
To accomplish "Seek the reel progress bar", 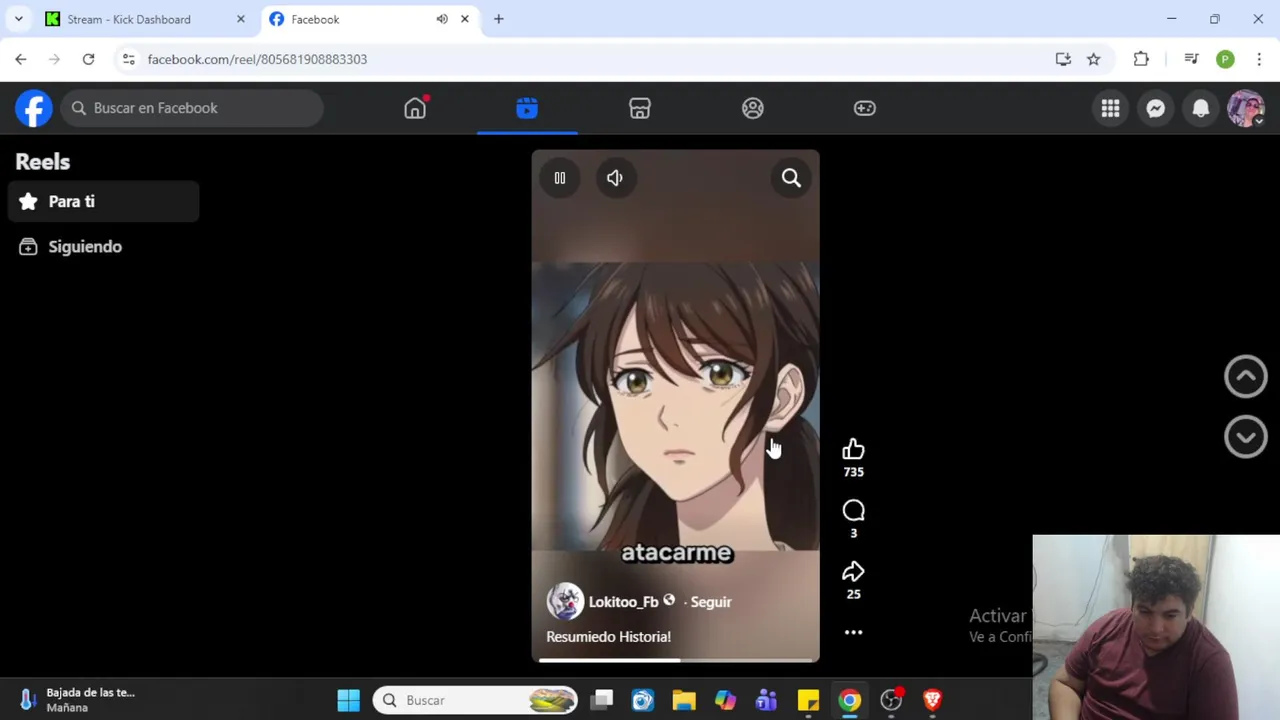I will point(676,660).
